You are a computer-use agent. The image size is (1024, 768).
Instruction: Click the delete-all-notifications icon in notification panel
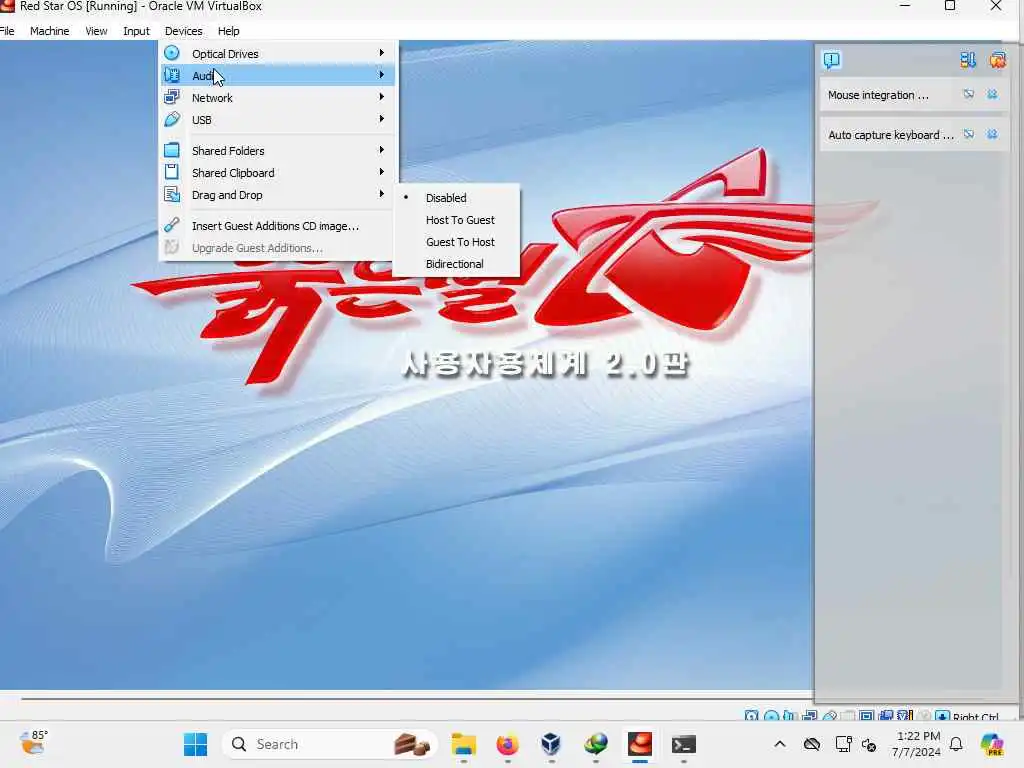997,60
